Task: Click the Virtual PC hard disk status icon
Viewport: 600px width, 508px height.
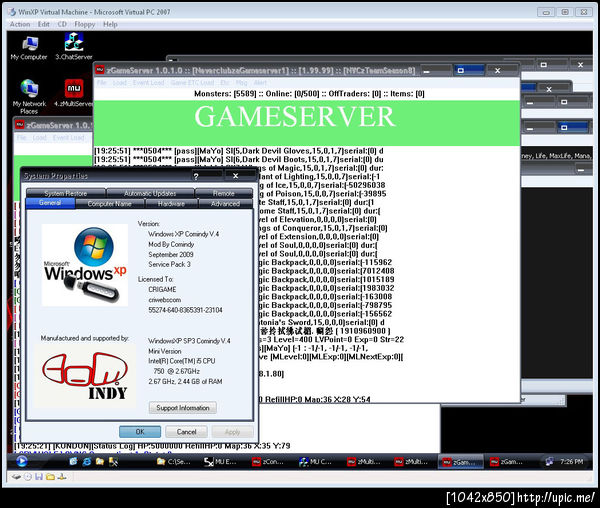Action: 16,477
